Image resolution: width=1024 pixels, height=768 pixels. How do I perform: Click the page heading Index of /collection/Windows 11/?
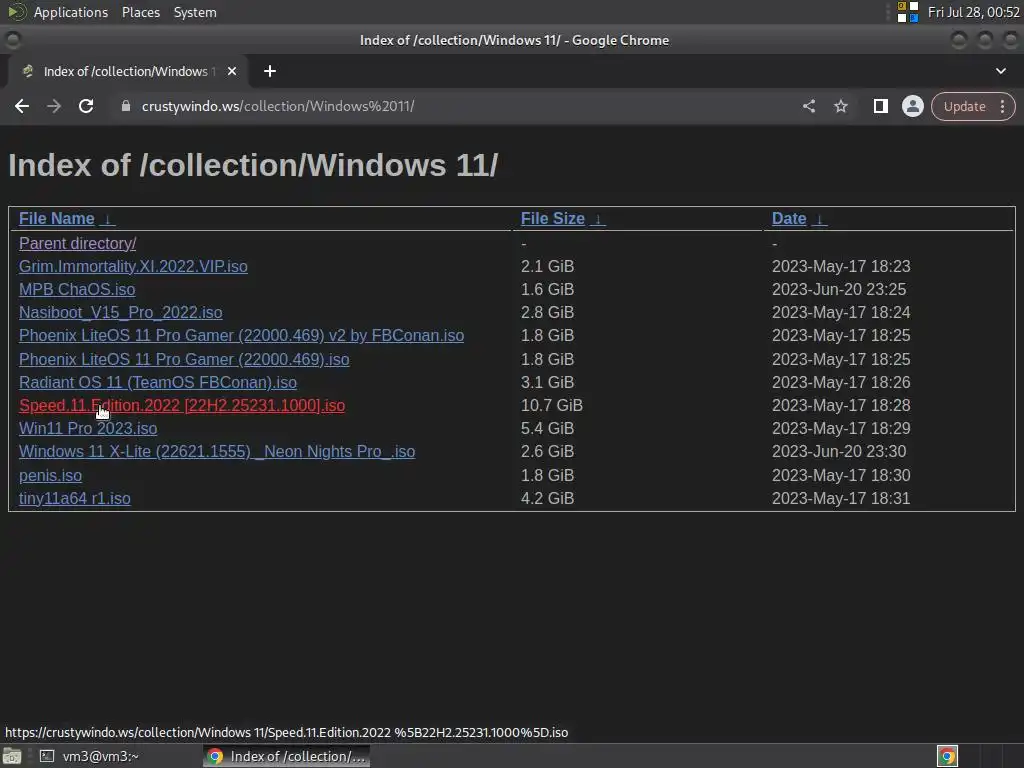253,165
